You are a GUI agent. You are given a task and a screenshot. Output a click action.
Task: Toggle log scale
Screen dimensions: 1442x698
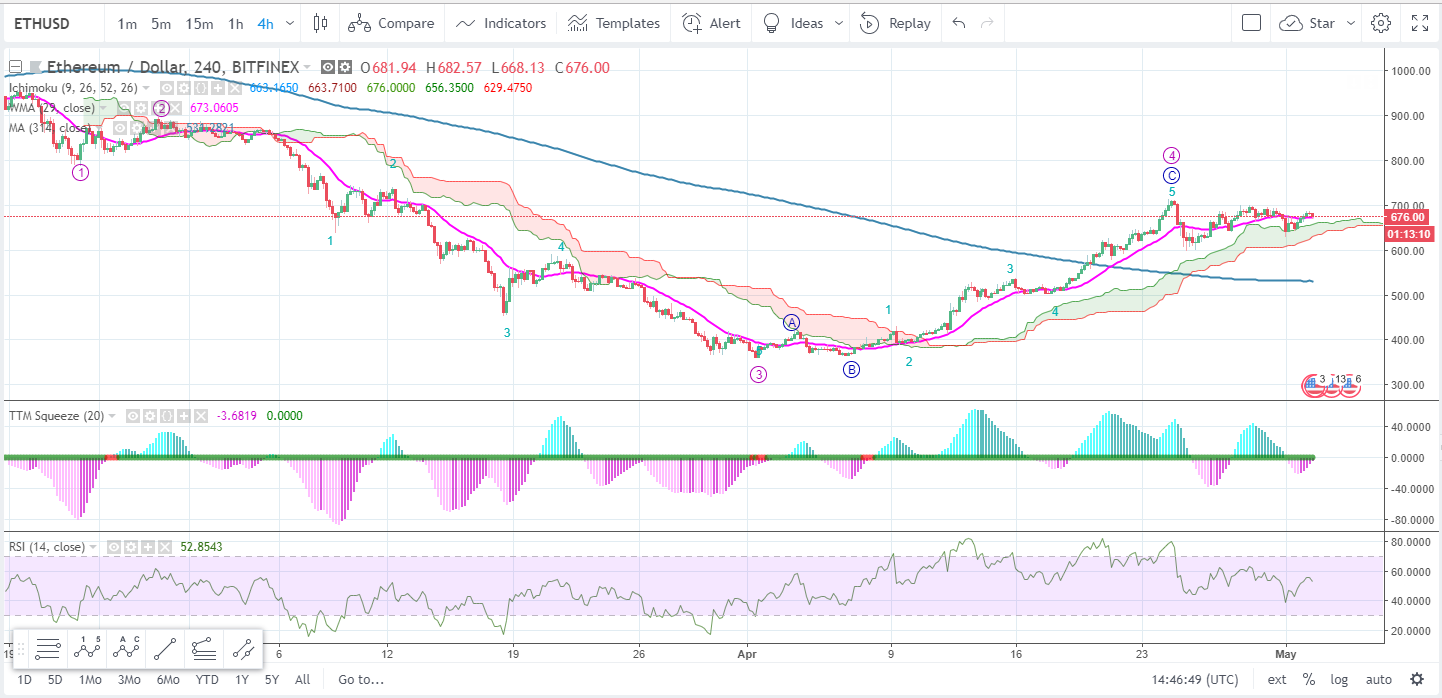pos(1339,679)
